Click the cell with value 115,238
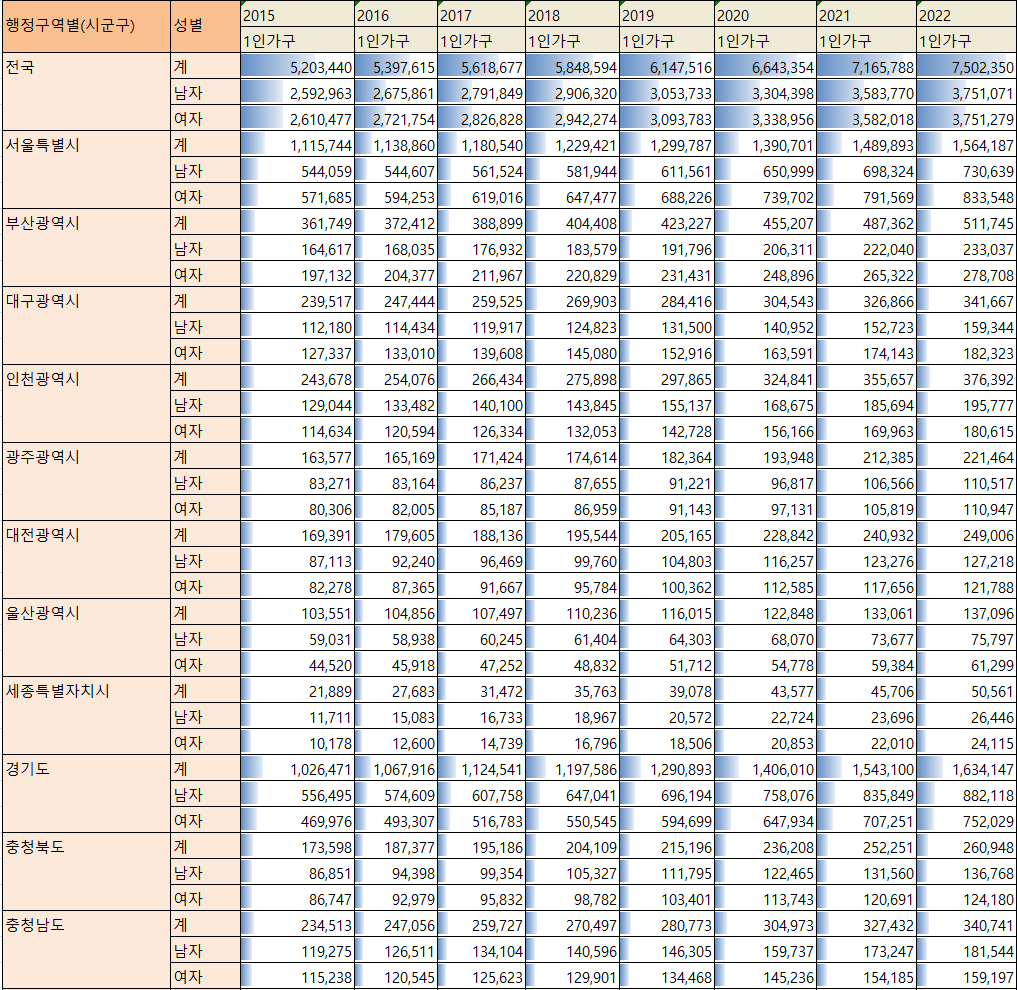 coord(297,976)
